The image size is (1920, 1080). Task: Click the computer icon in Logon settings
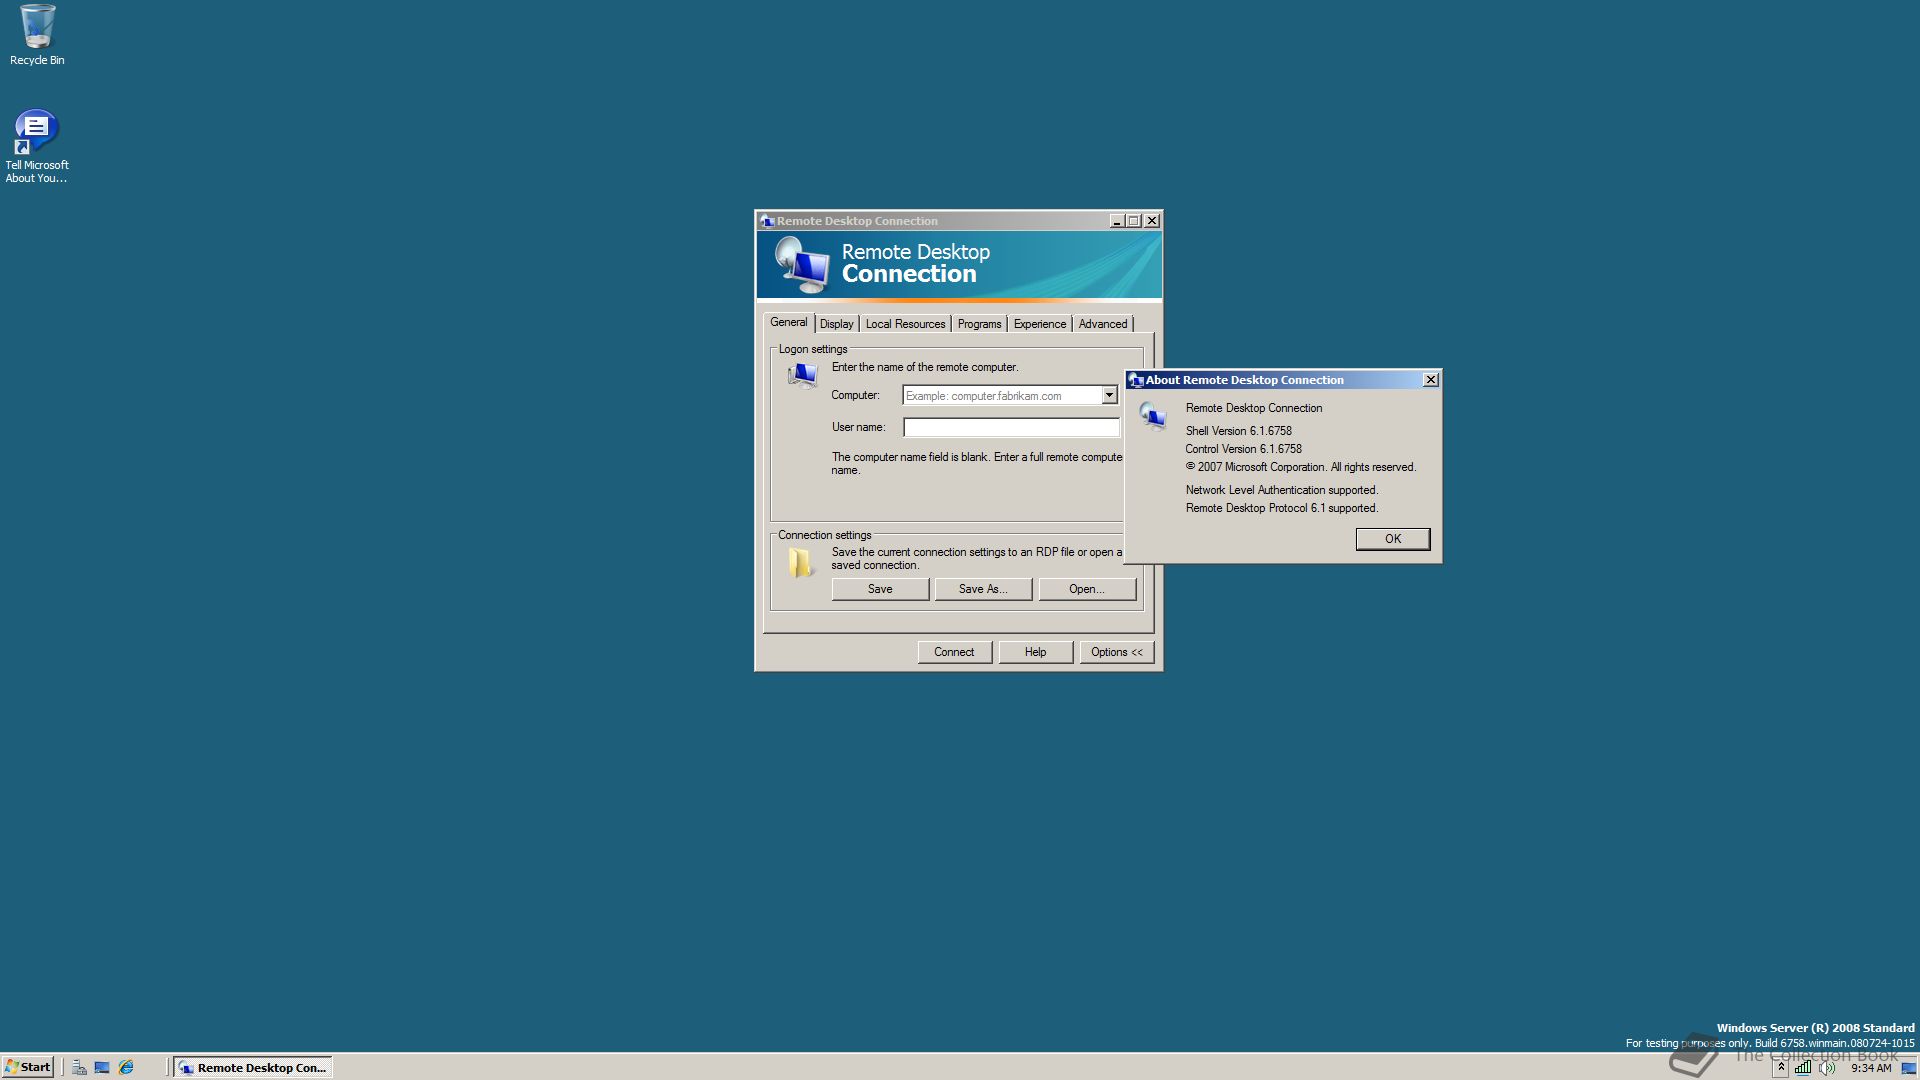click(x=802, y=375)
